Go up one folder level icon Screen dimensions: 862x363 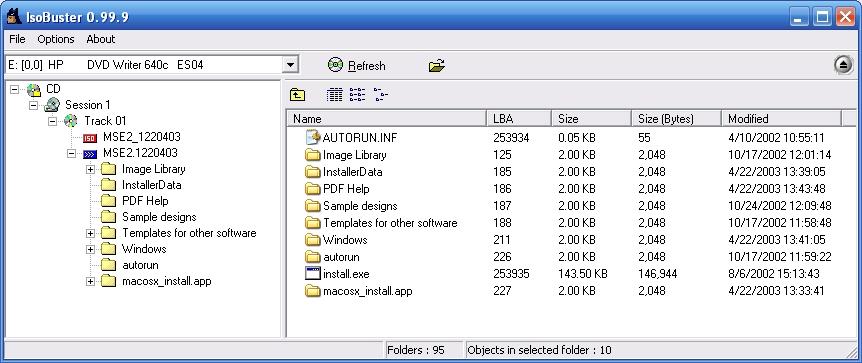(x=297, y=95)
